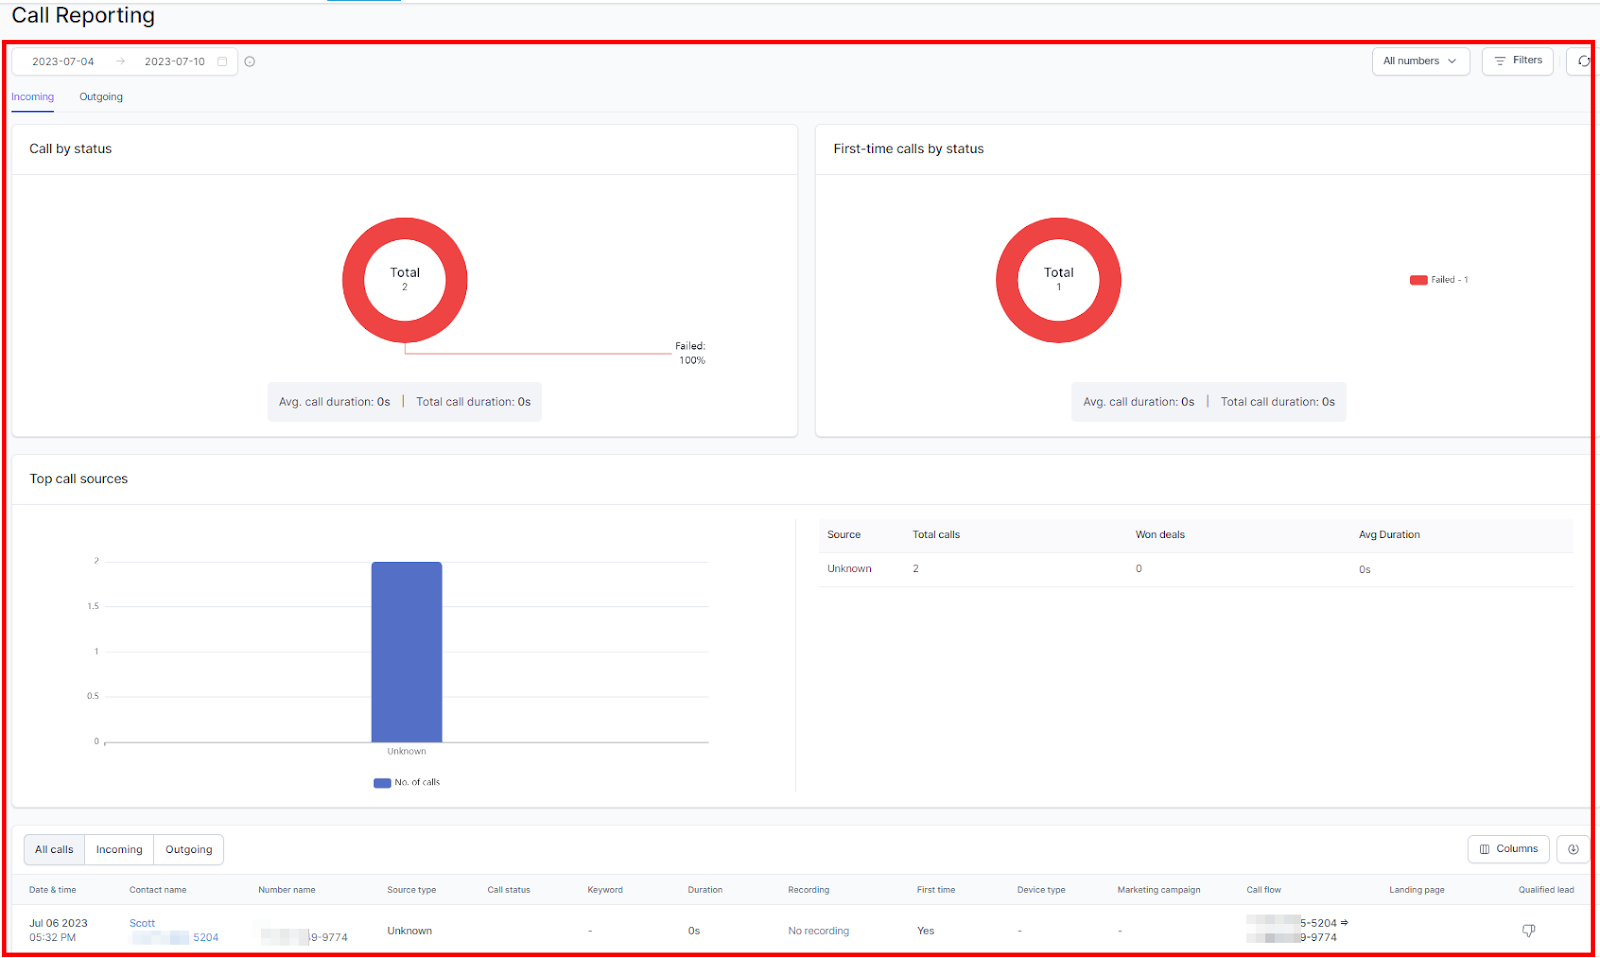Switch to the Outgoing report tab

coord(101,97)
